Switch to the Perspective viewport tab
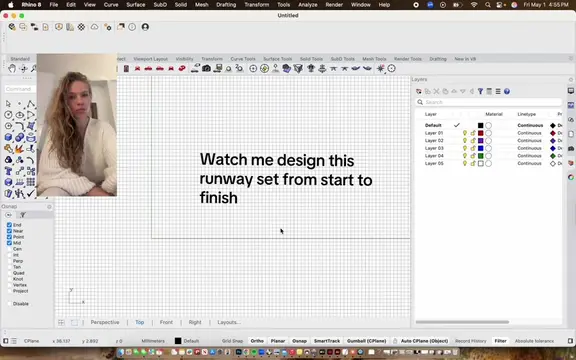576x360 pixels. click(105, 322)
